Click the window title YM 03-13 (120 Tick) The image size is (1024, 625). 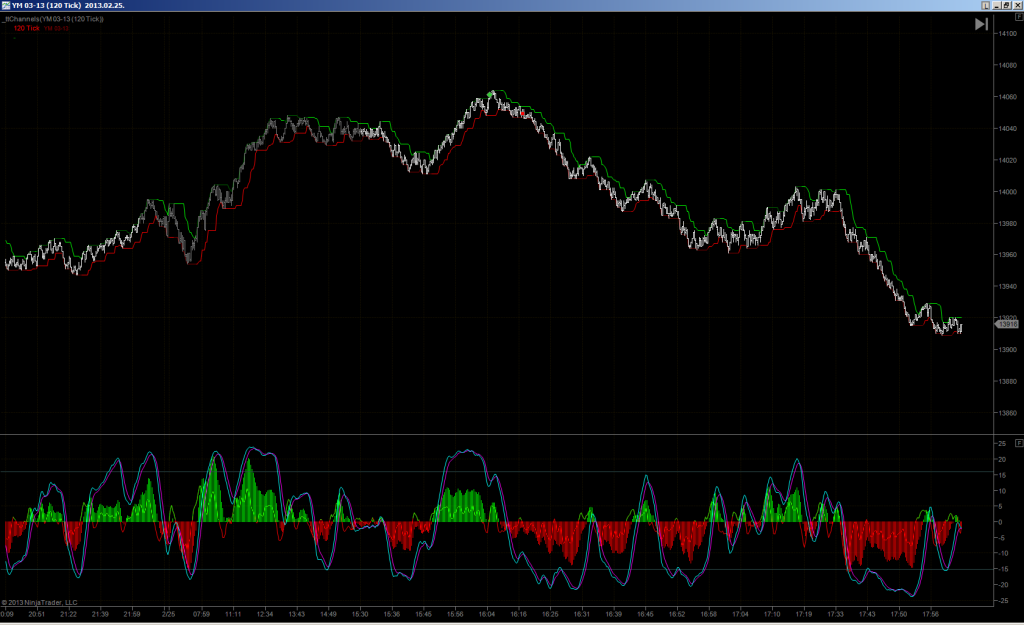(46, 5)
